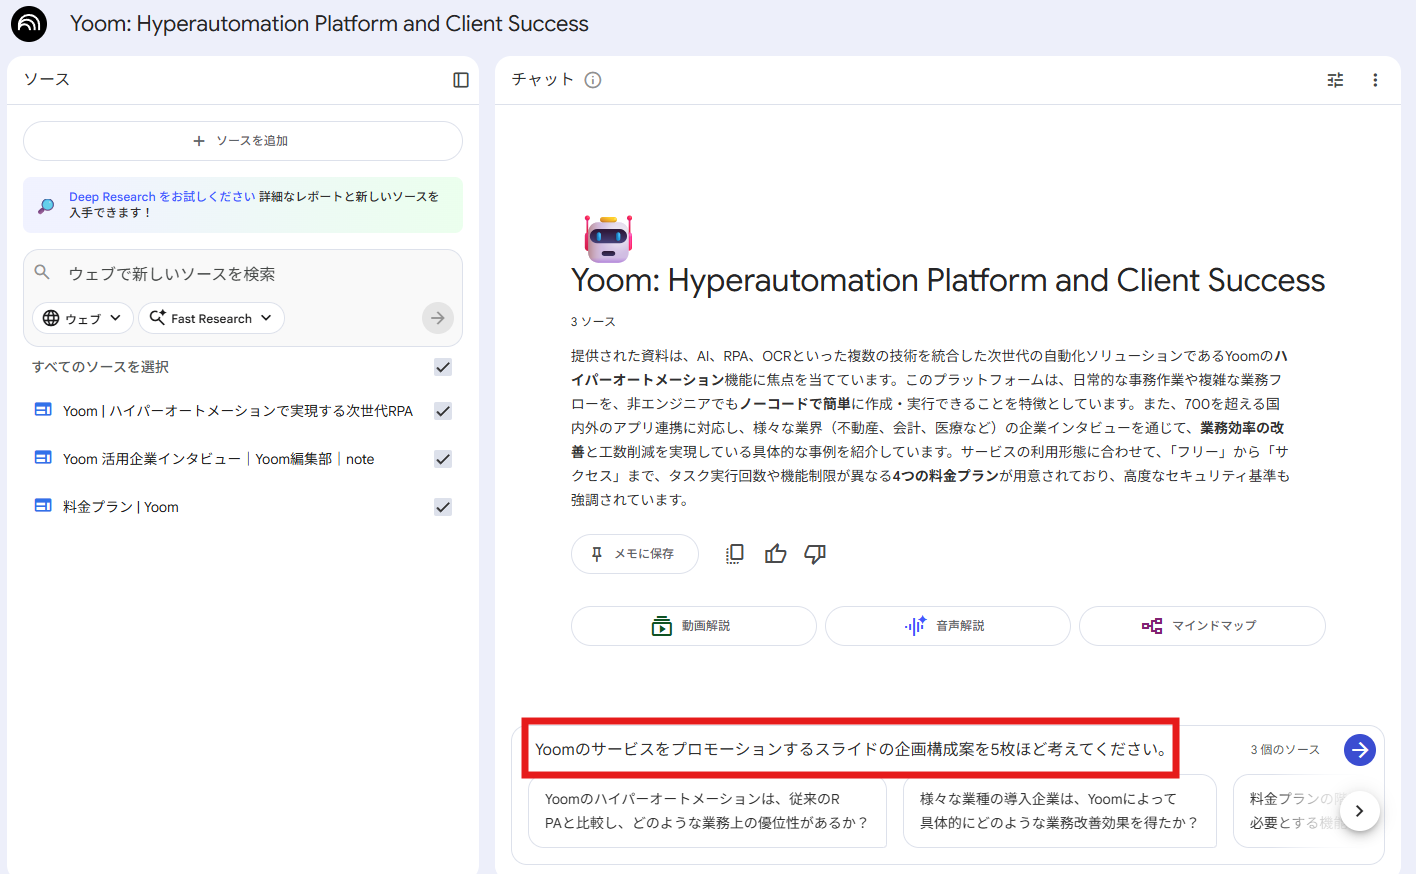Generate 動画解説 video overview

pyautogui.click(x=693, y=626)
